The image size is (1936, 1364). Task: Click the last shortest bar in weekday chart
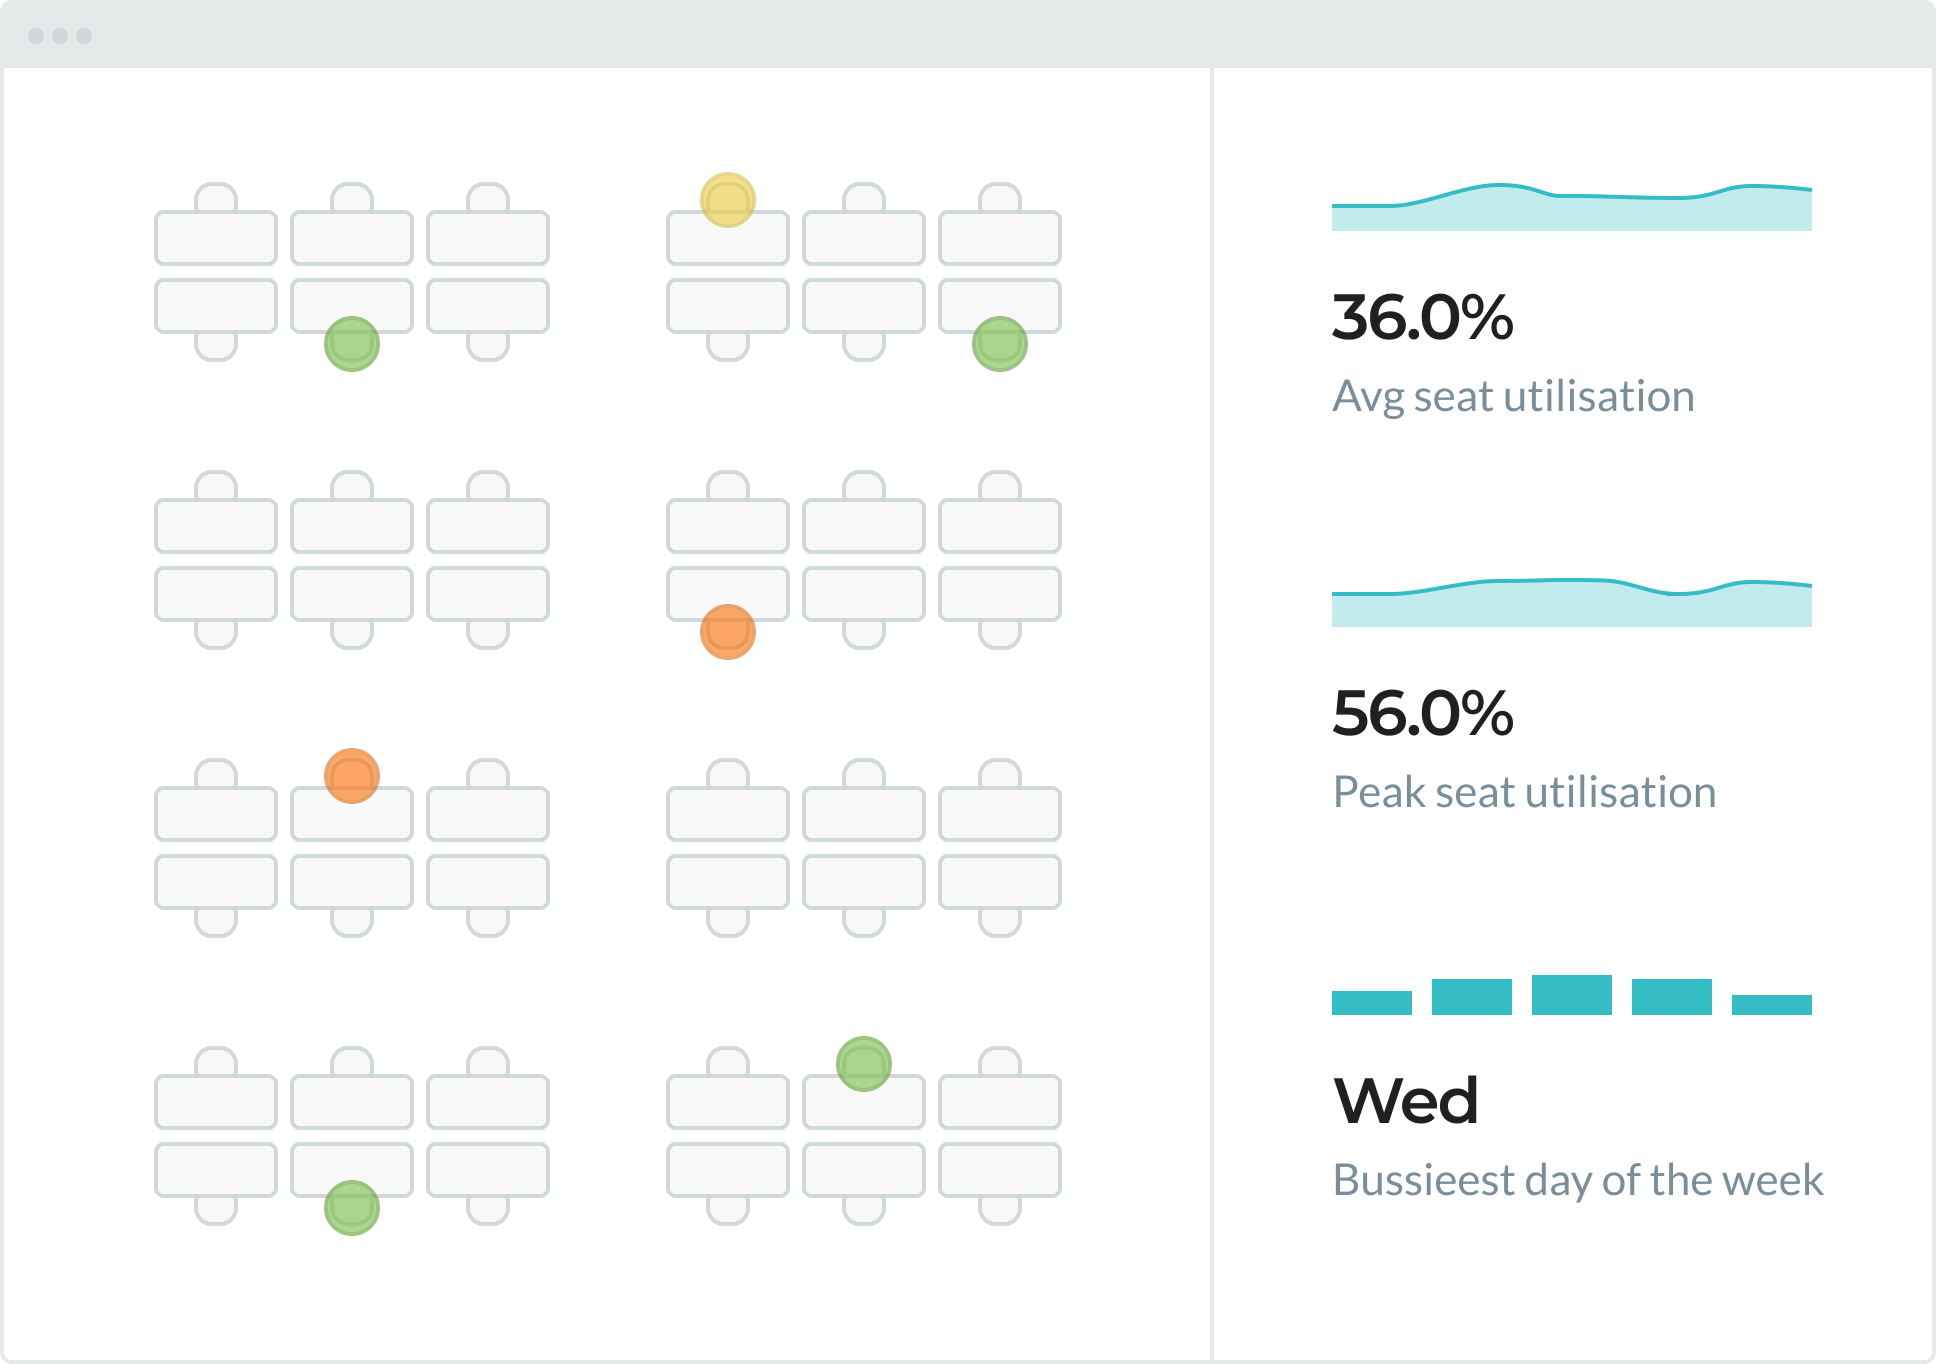1771,1005
